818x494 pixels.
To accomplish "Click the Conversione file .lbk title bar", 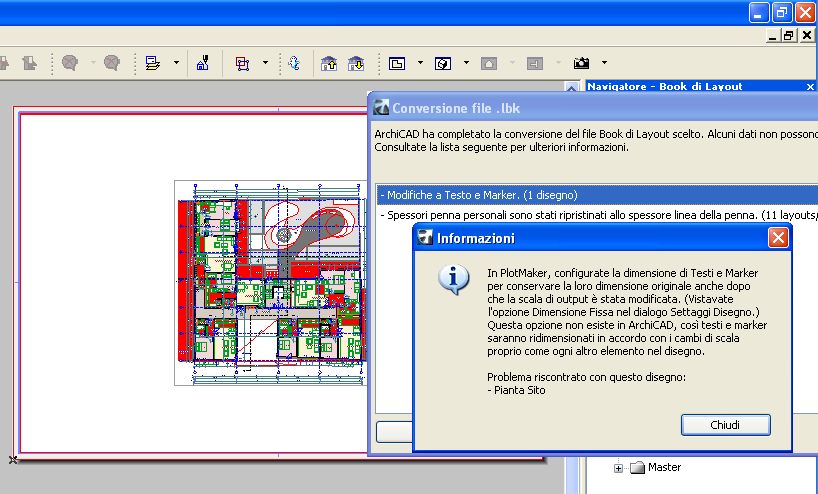I will click(593, 108).
